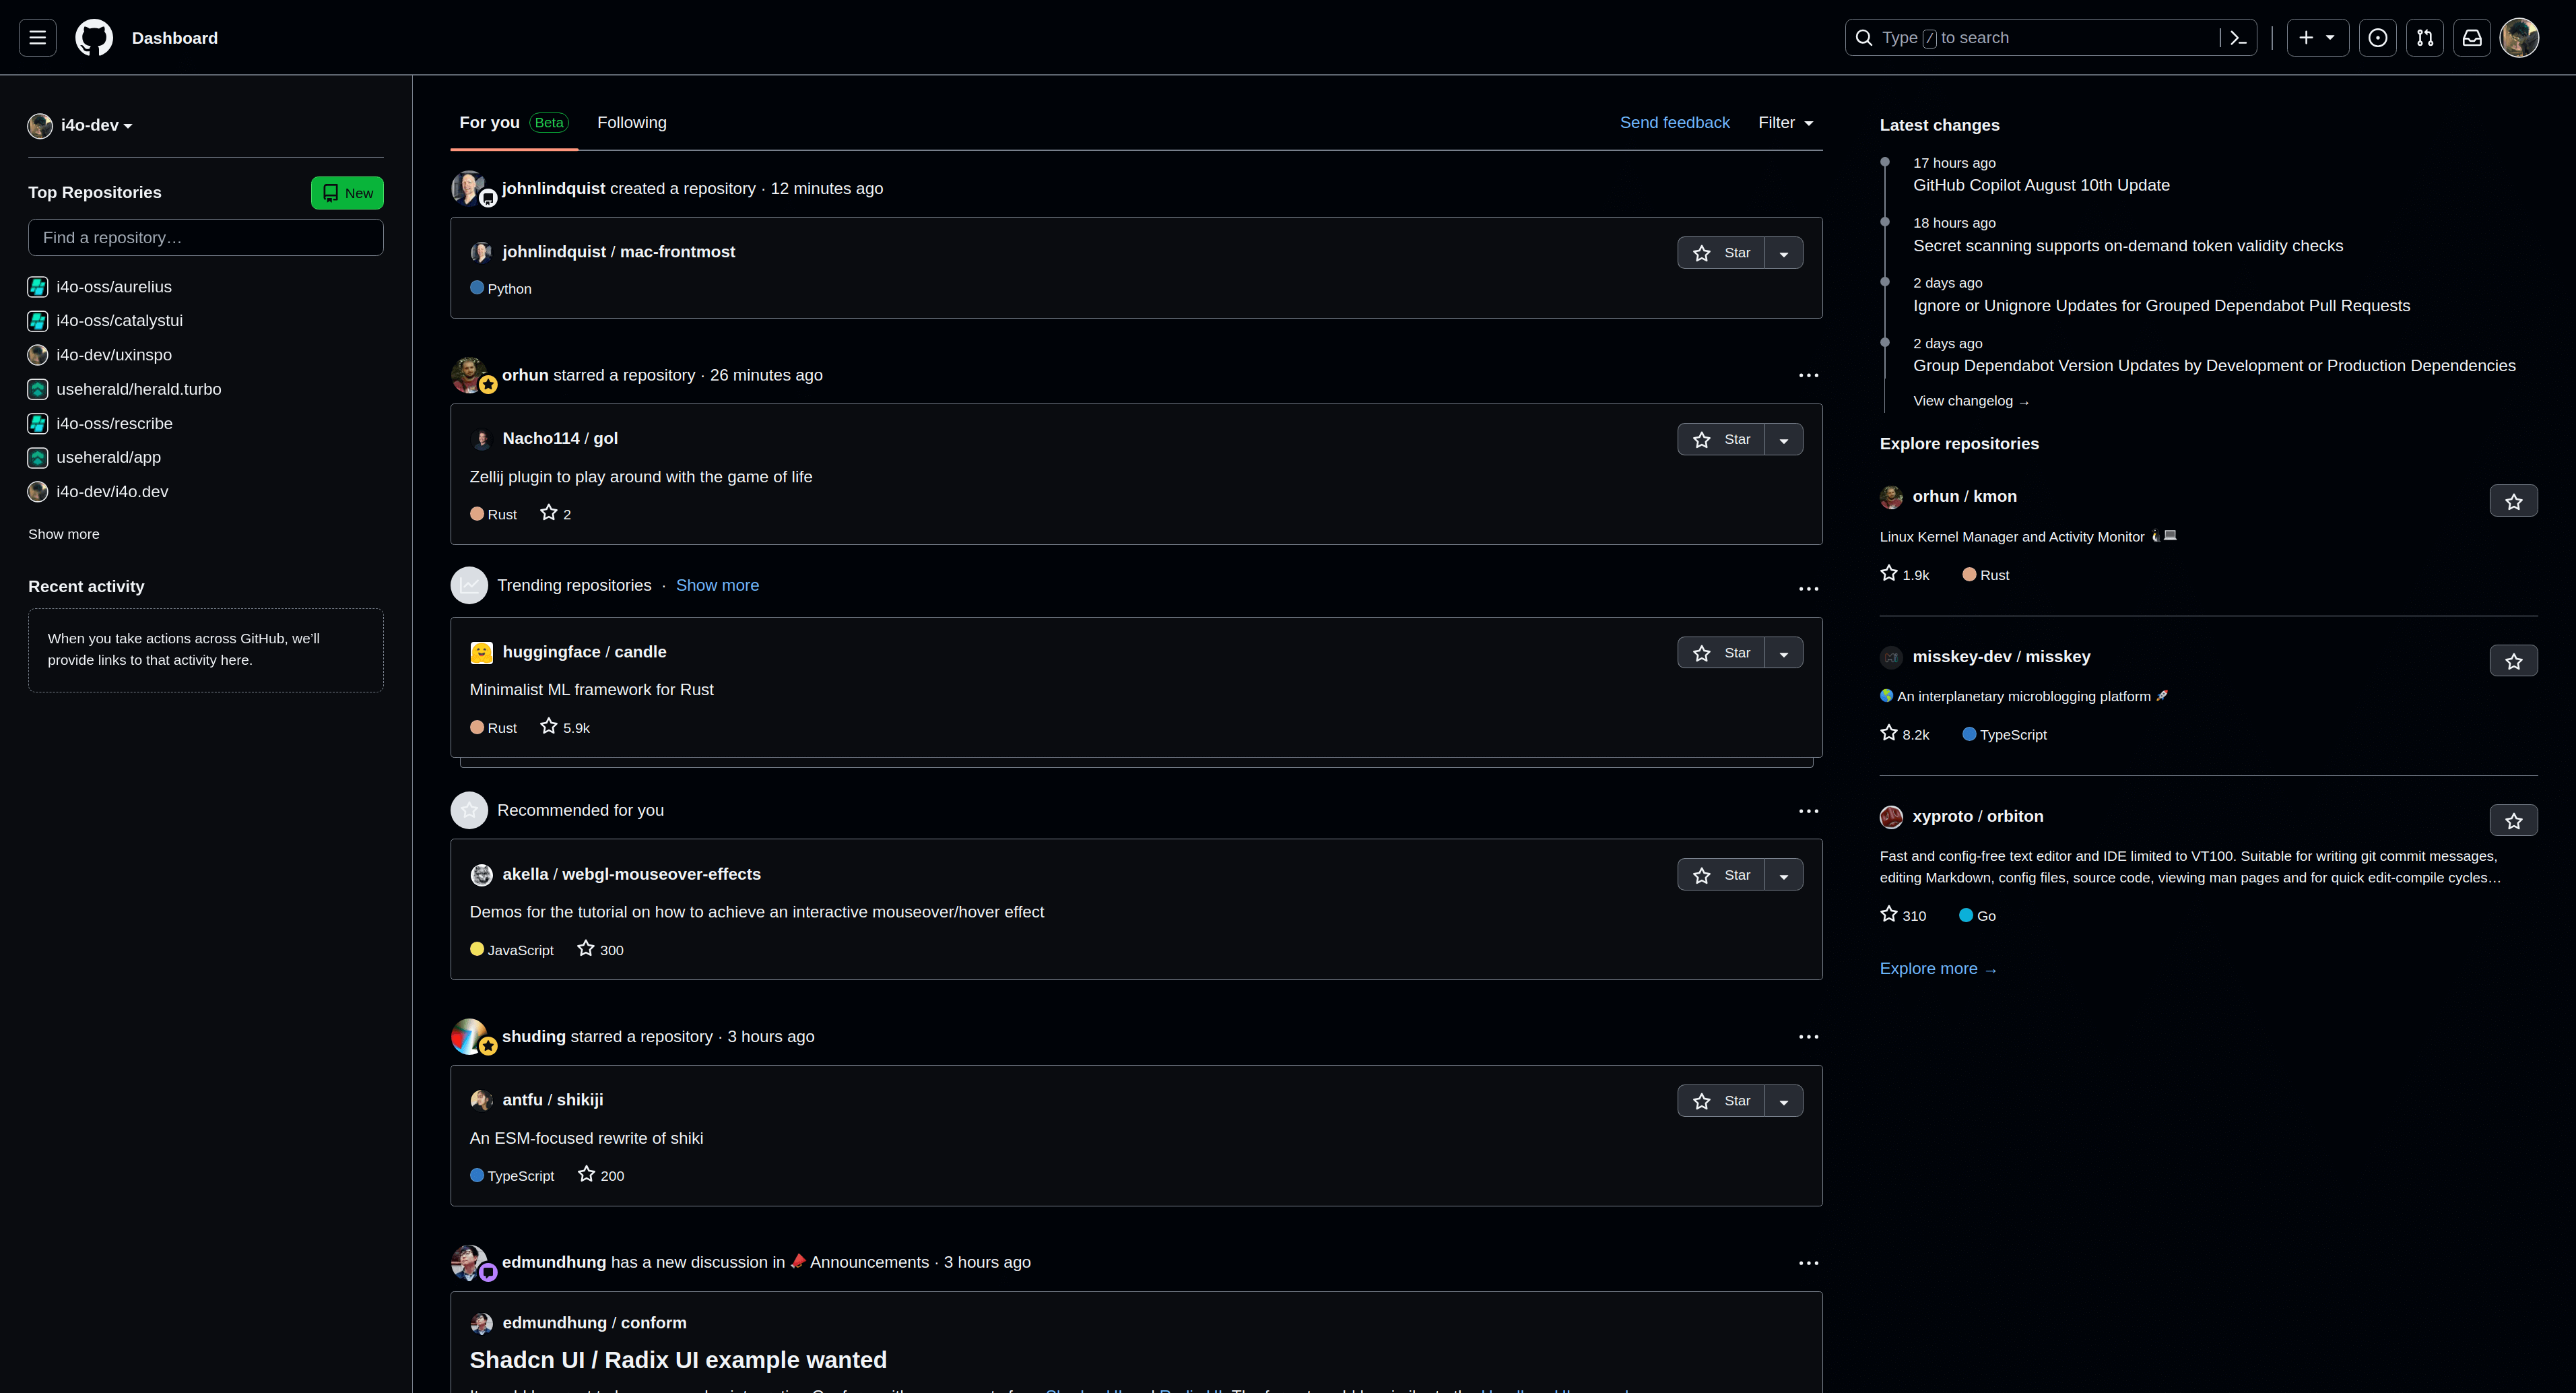Open xyproto / orbiton repository link
Viewport: 2576px width, 1393px height.
1977,817
